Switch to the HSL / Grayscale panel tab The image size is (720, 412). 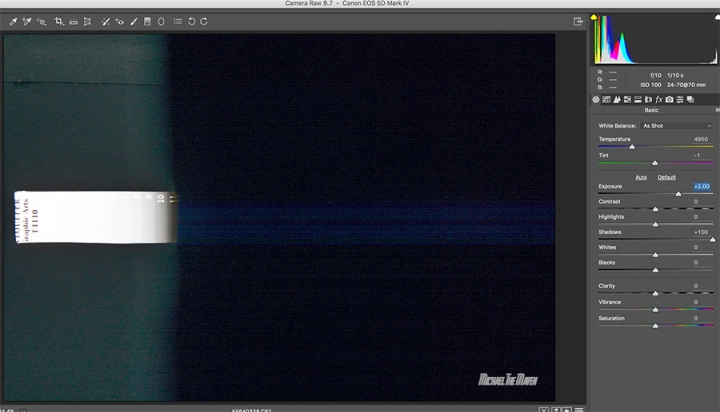(x=627, y=99)
